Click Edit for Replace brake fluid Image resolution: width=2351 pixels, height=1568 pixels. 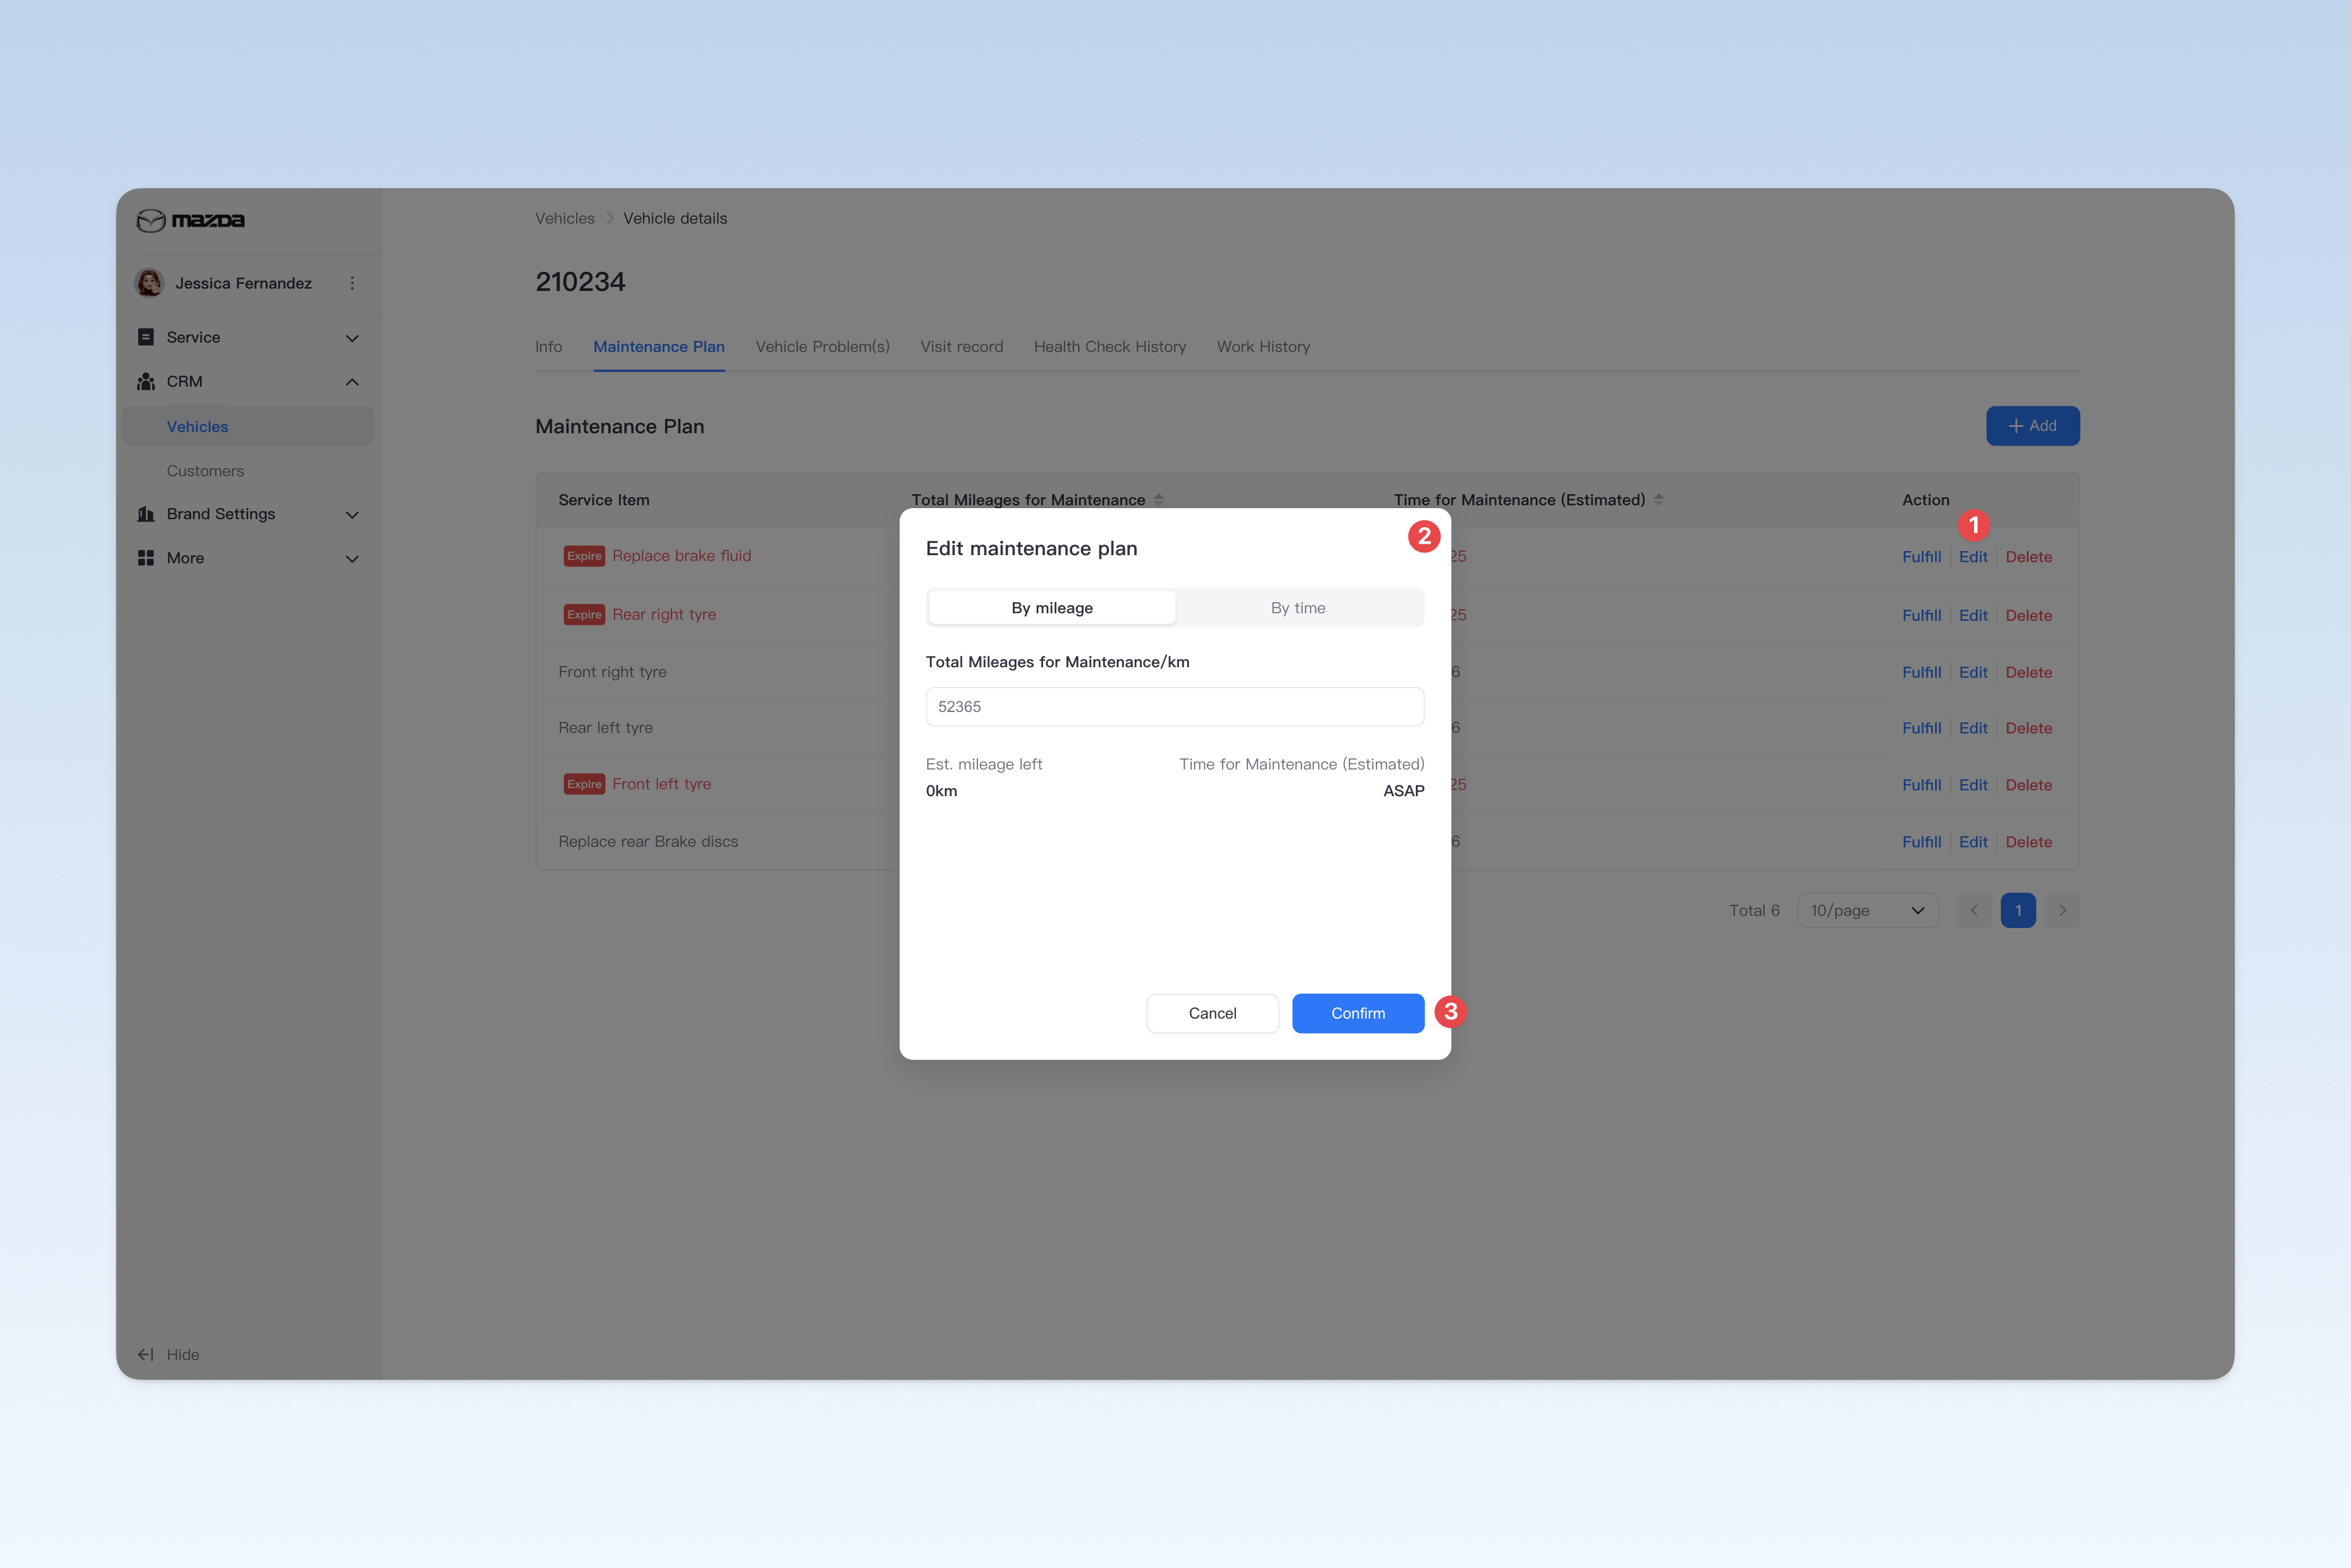[x=1973, y=557]
